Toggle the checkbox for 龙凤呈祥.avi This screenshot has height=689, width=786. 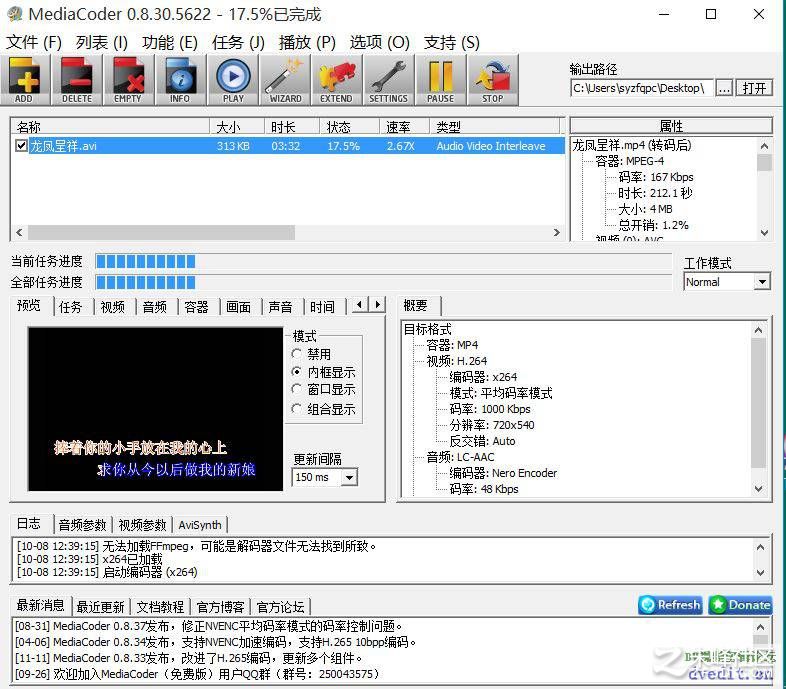click(21, 146)
